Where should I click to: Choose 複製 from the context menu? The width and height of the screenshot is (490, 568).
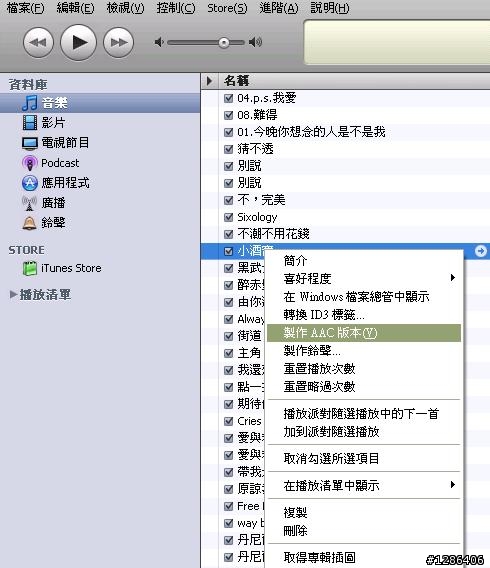click(364, 512)
